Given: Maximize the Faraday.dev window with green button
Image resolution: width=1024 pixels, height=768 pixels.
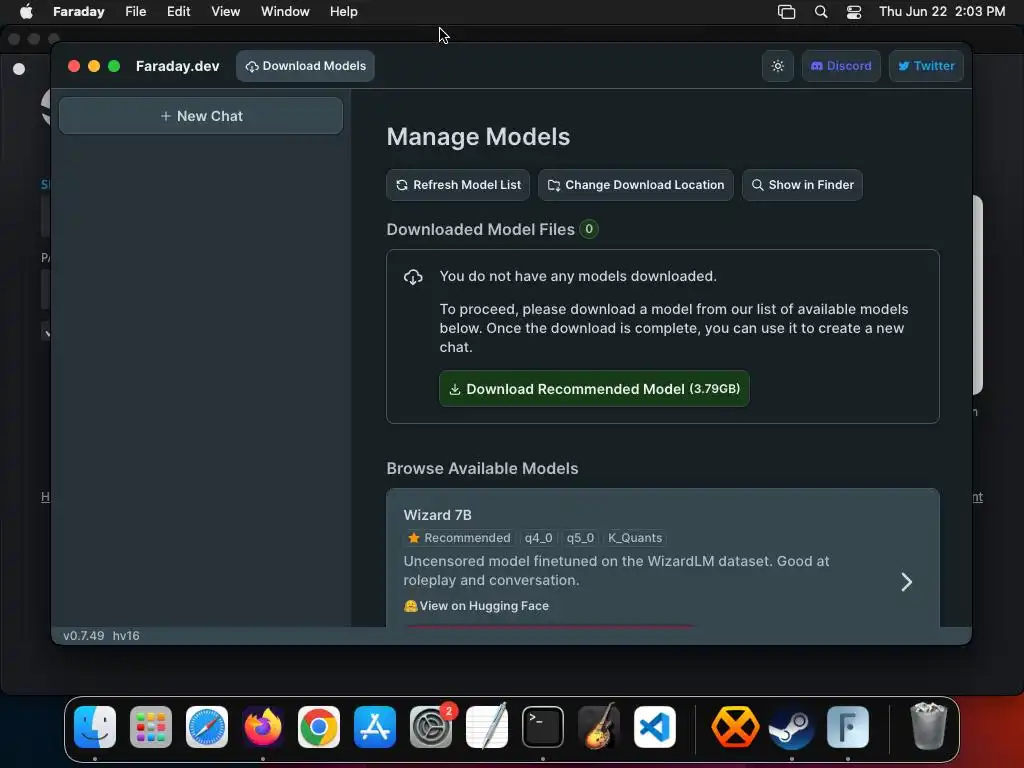Looking at the screenshot, I should click(114, 66).
